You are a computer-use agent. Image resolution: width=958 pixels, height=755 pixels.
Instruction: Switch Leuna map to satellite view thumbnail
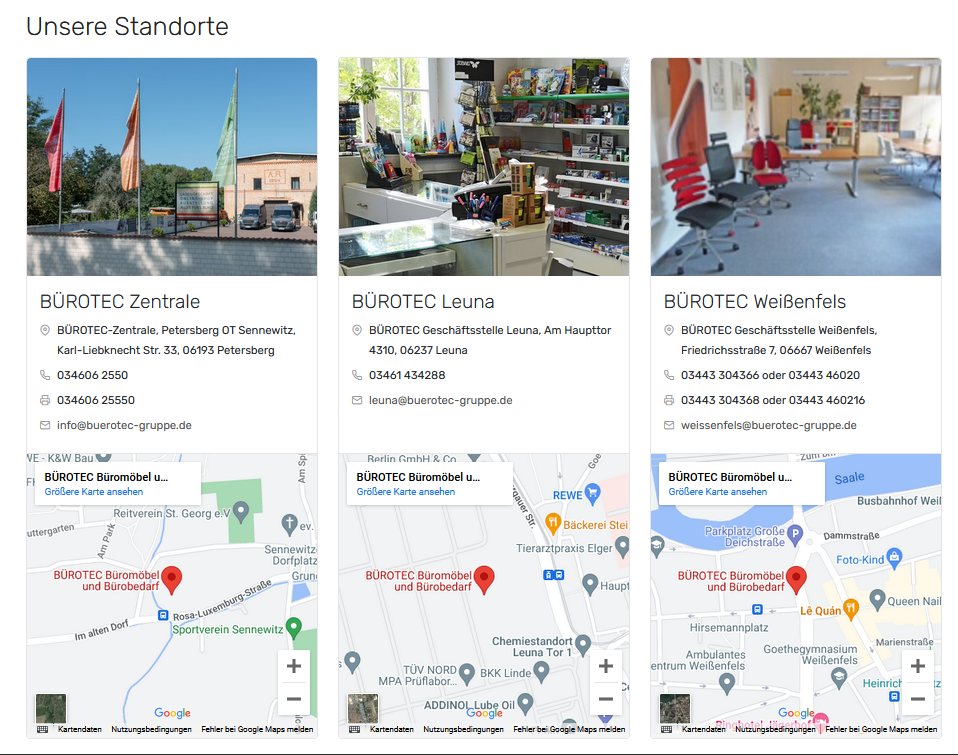(x=363, y=708)
